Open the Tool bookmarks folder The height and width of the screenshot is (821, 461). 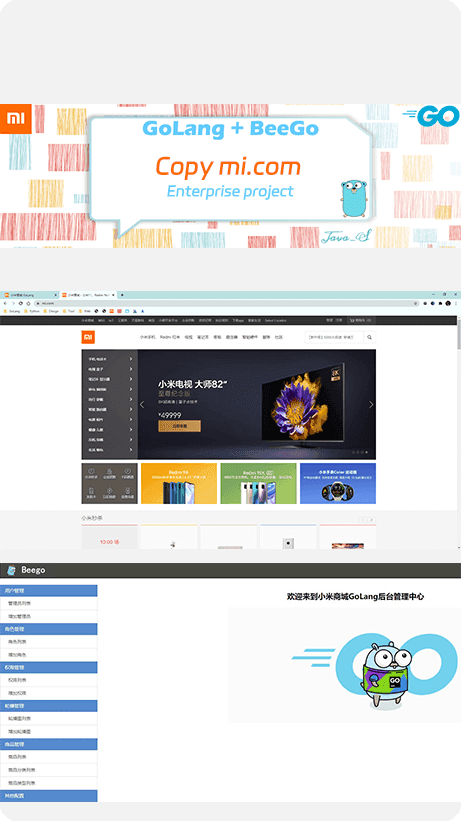tap(69, 311)
